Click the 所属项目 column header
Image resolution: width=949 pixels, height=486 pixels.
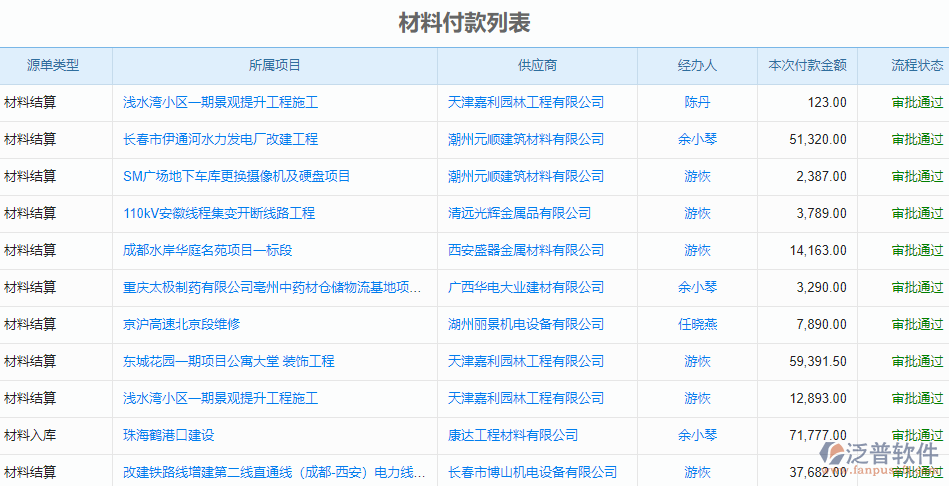coord(274,65)
